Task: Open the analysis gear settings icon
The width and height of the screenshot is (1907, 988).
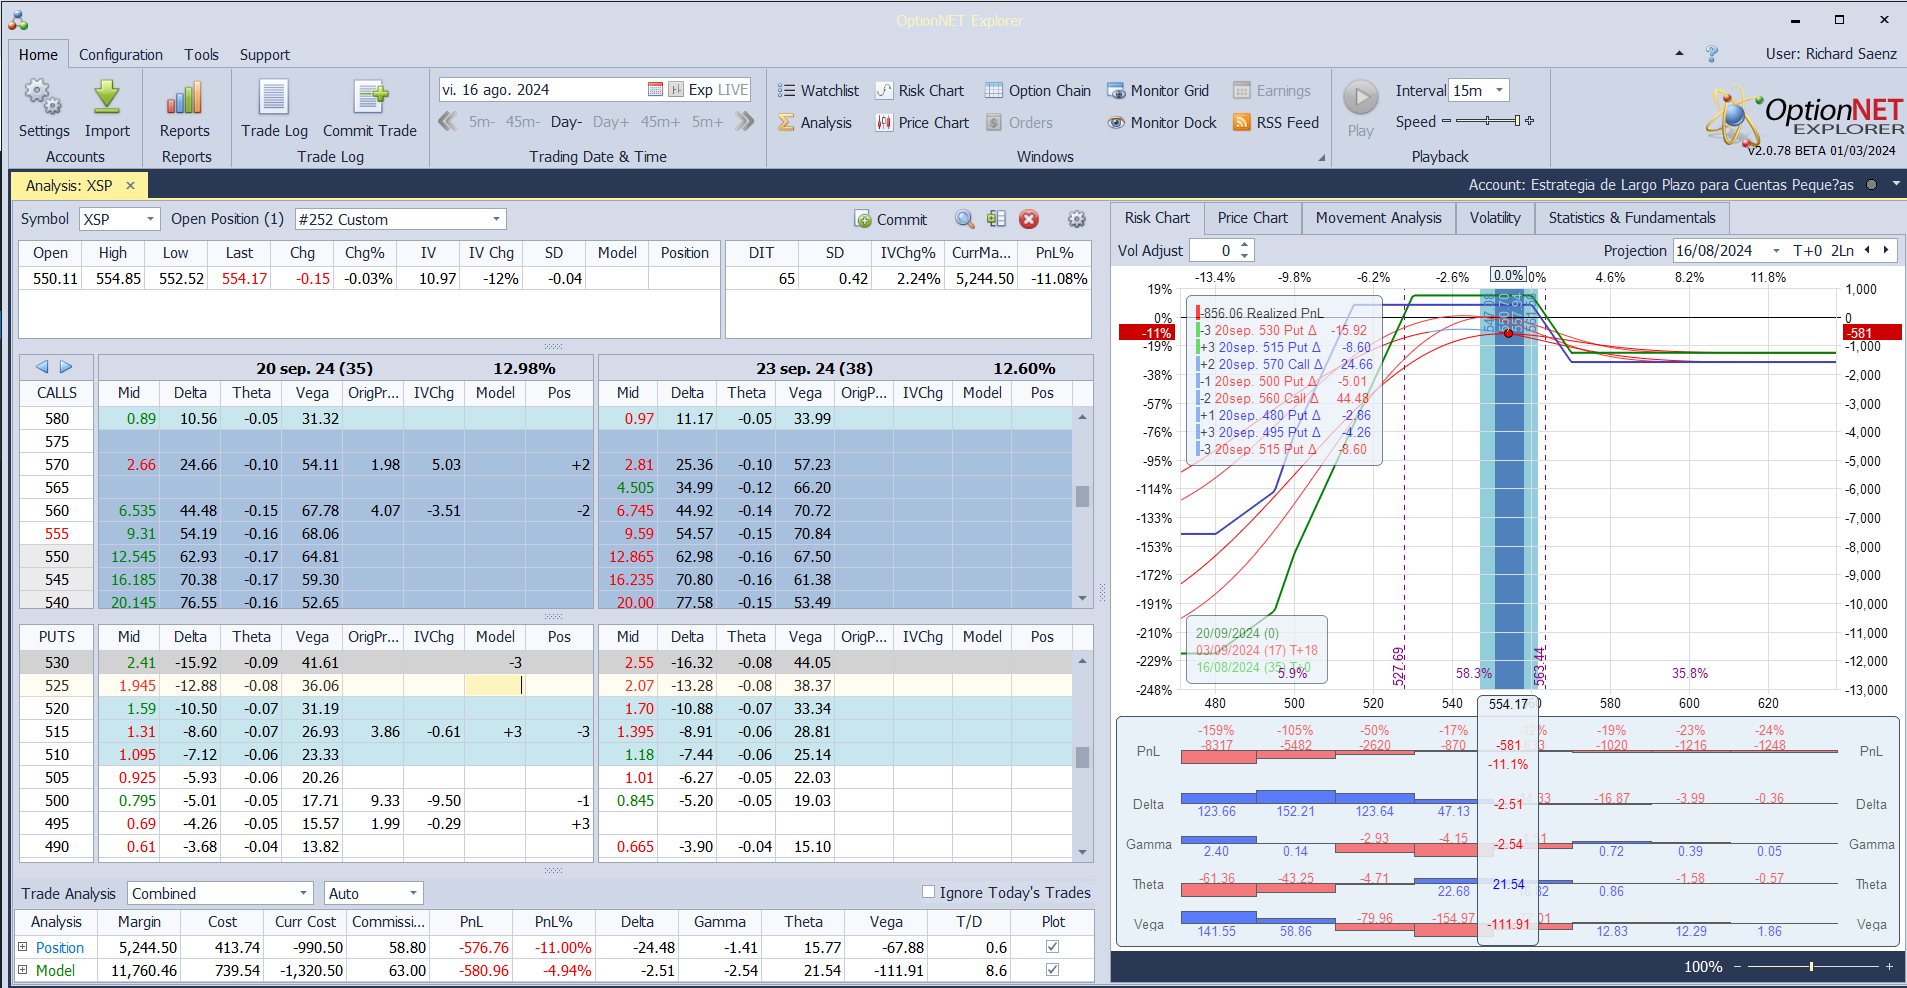Action: pyautogui.click(x=1077, y=219)
